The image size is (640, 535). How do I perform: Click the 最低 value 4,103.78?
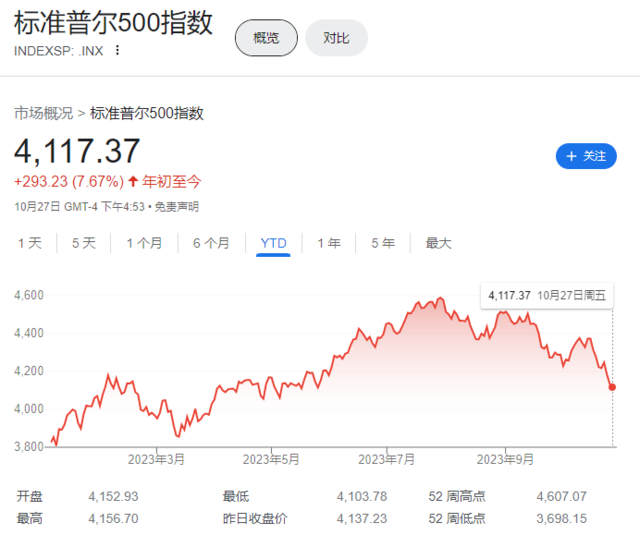(x=362, y=496)
